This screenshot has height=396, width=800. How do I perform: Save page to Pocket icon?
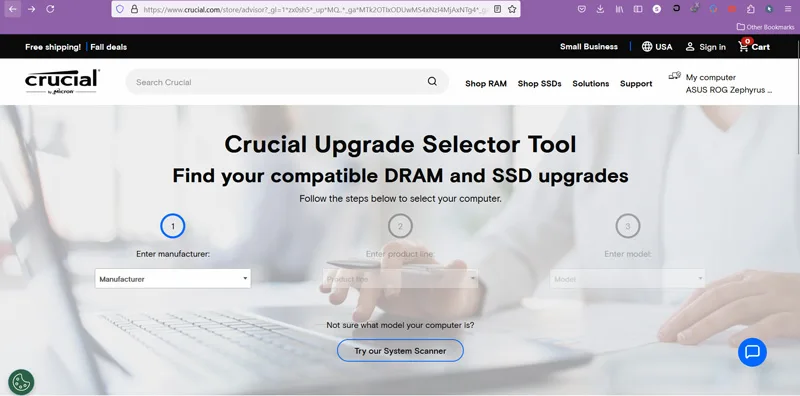[x=582, y=9]
